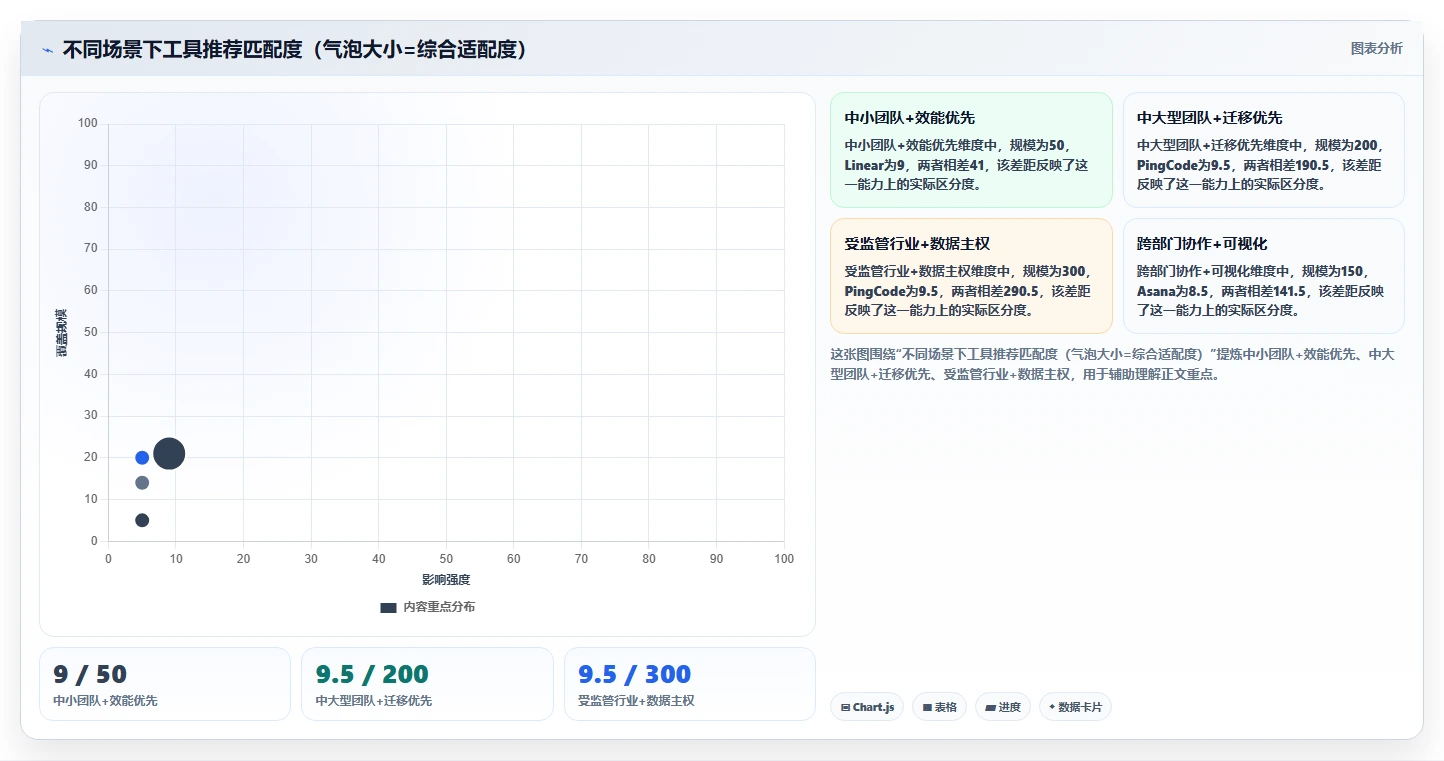
Task: Click the 图表分析 label in the header
Action: tap(1376, 48)
